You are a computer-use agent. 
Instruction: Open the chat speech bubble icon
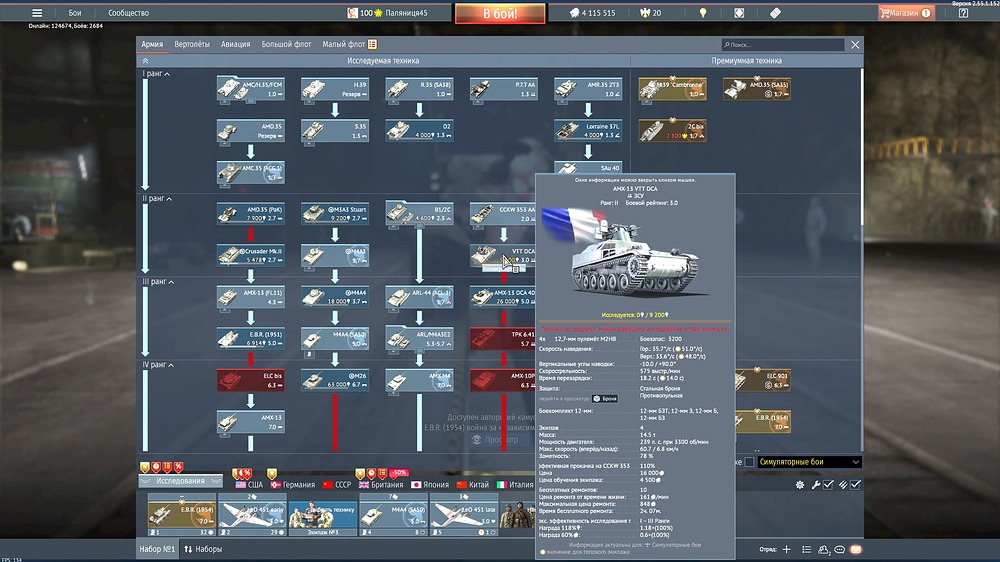(x=839, y=549)
